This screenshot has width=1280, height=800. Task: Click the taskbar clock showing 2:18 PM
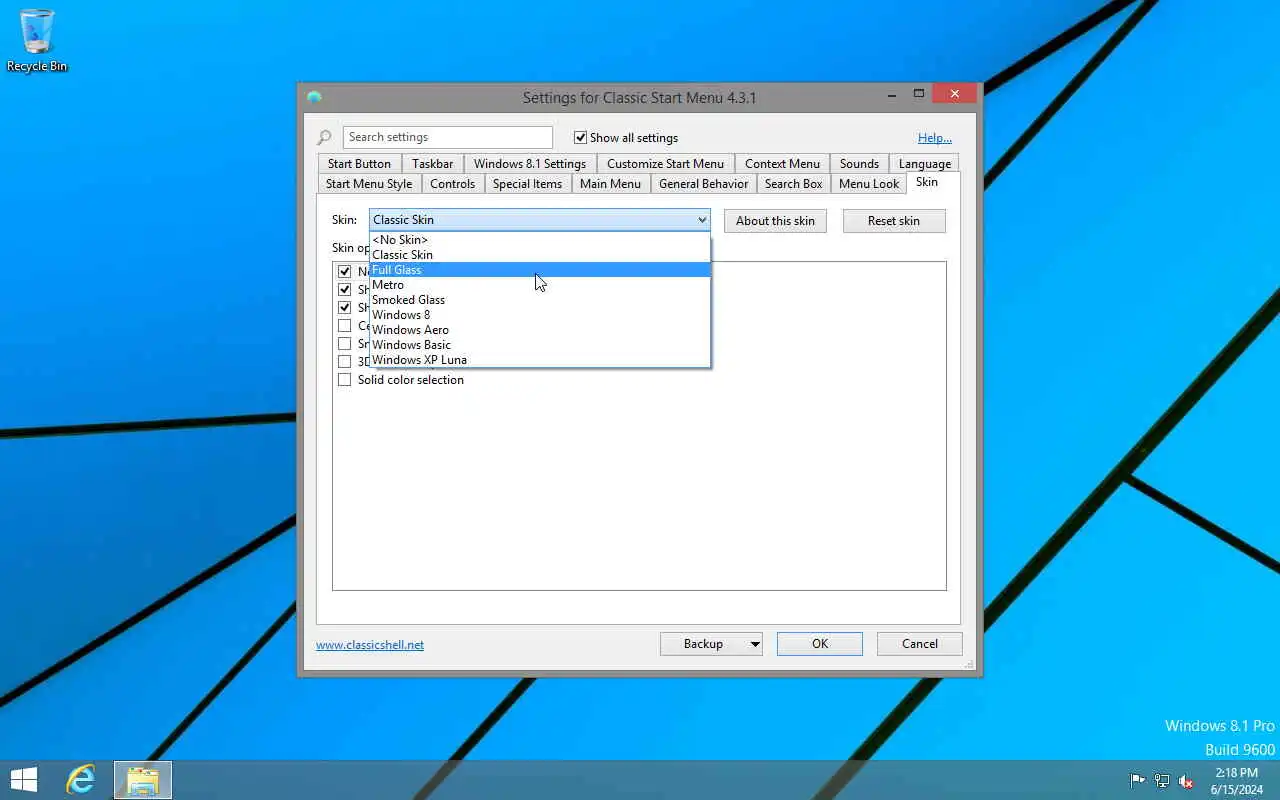1236,781
